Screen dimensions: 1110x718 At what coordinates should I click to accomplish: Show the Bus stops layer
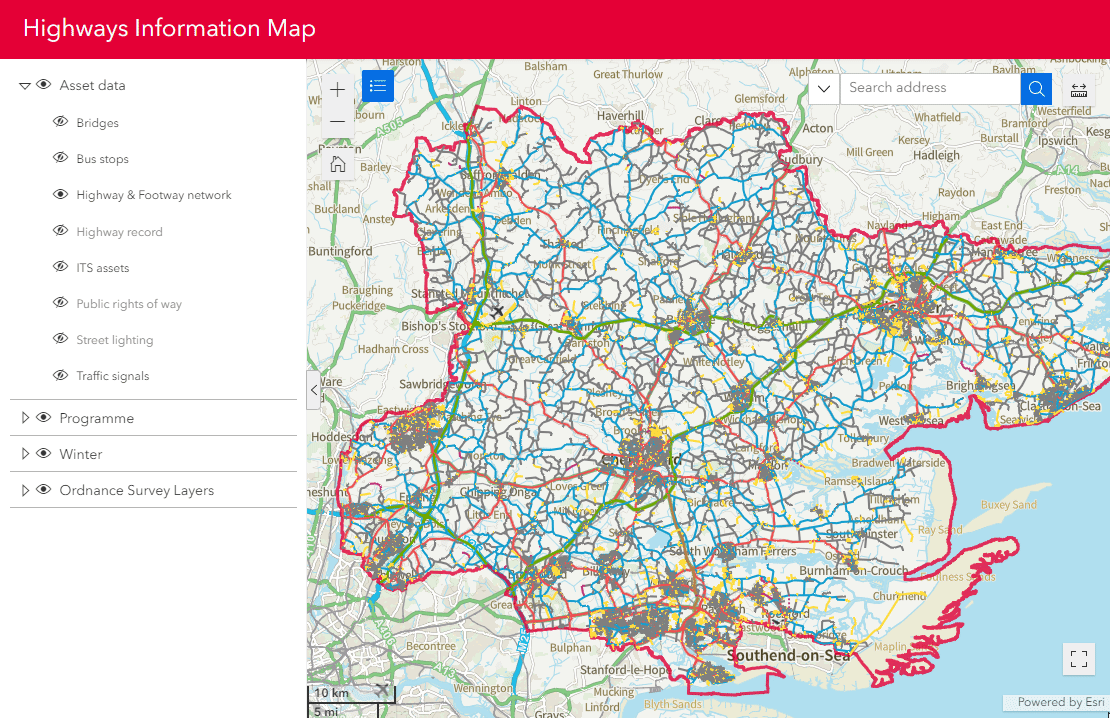(60, 158)
